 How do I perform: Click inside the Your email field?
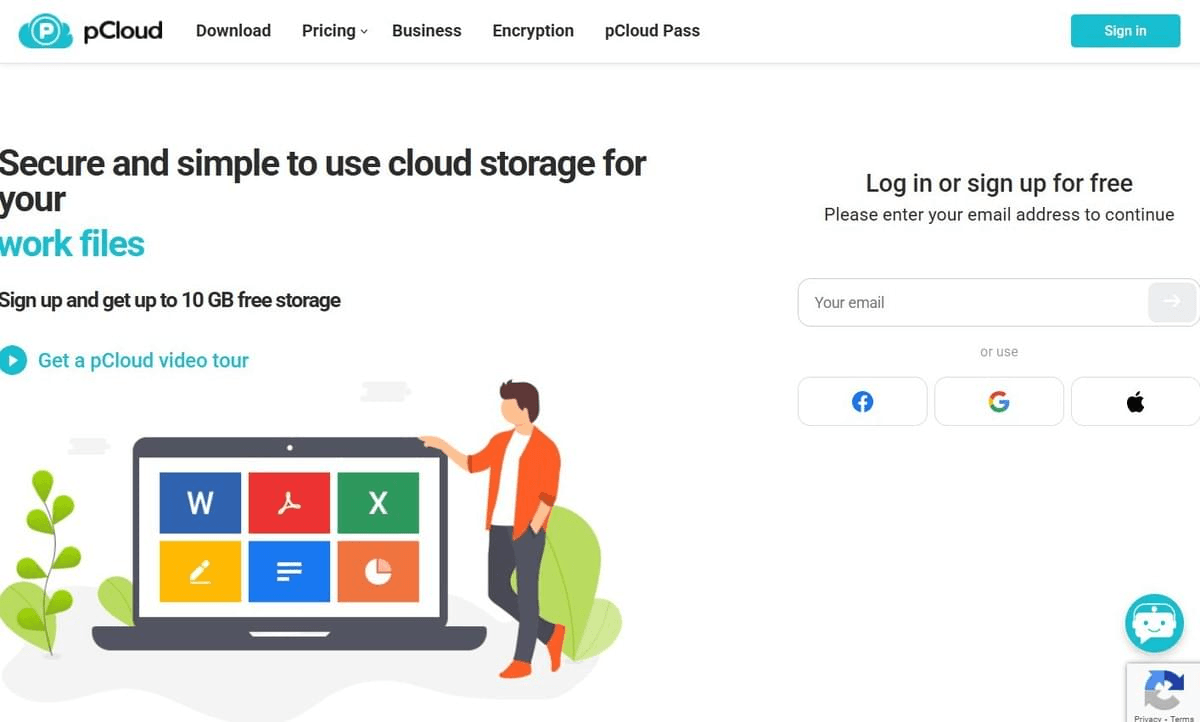point(950,302)
